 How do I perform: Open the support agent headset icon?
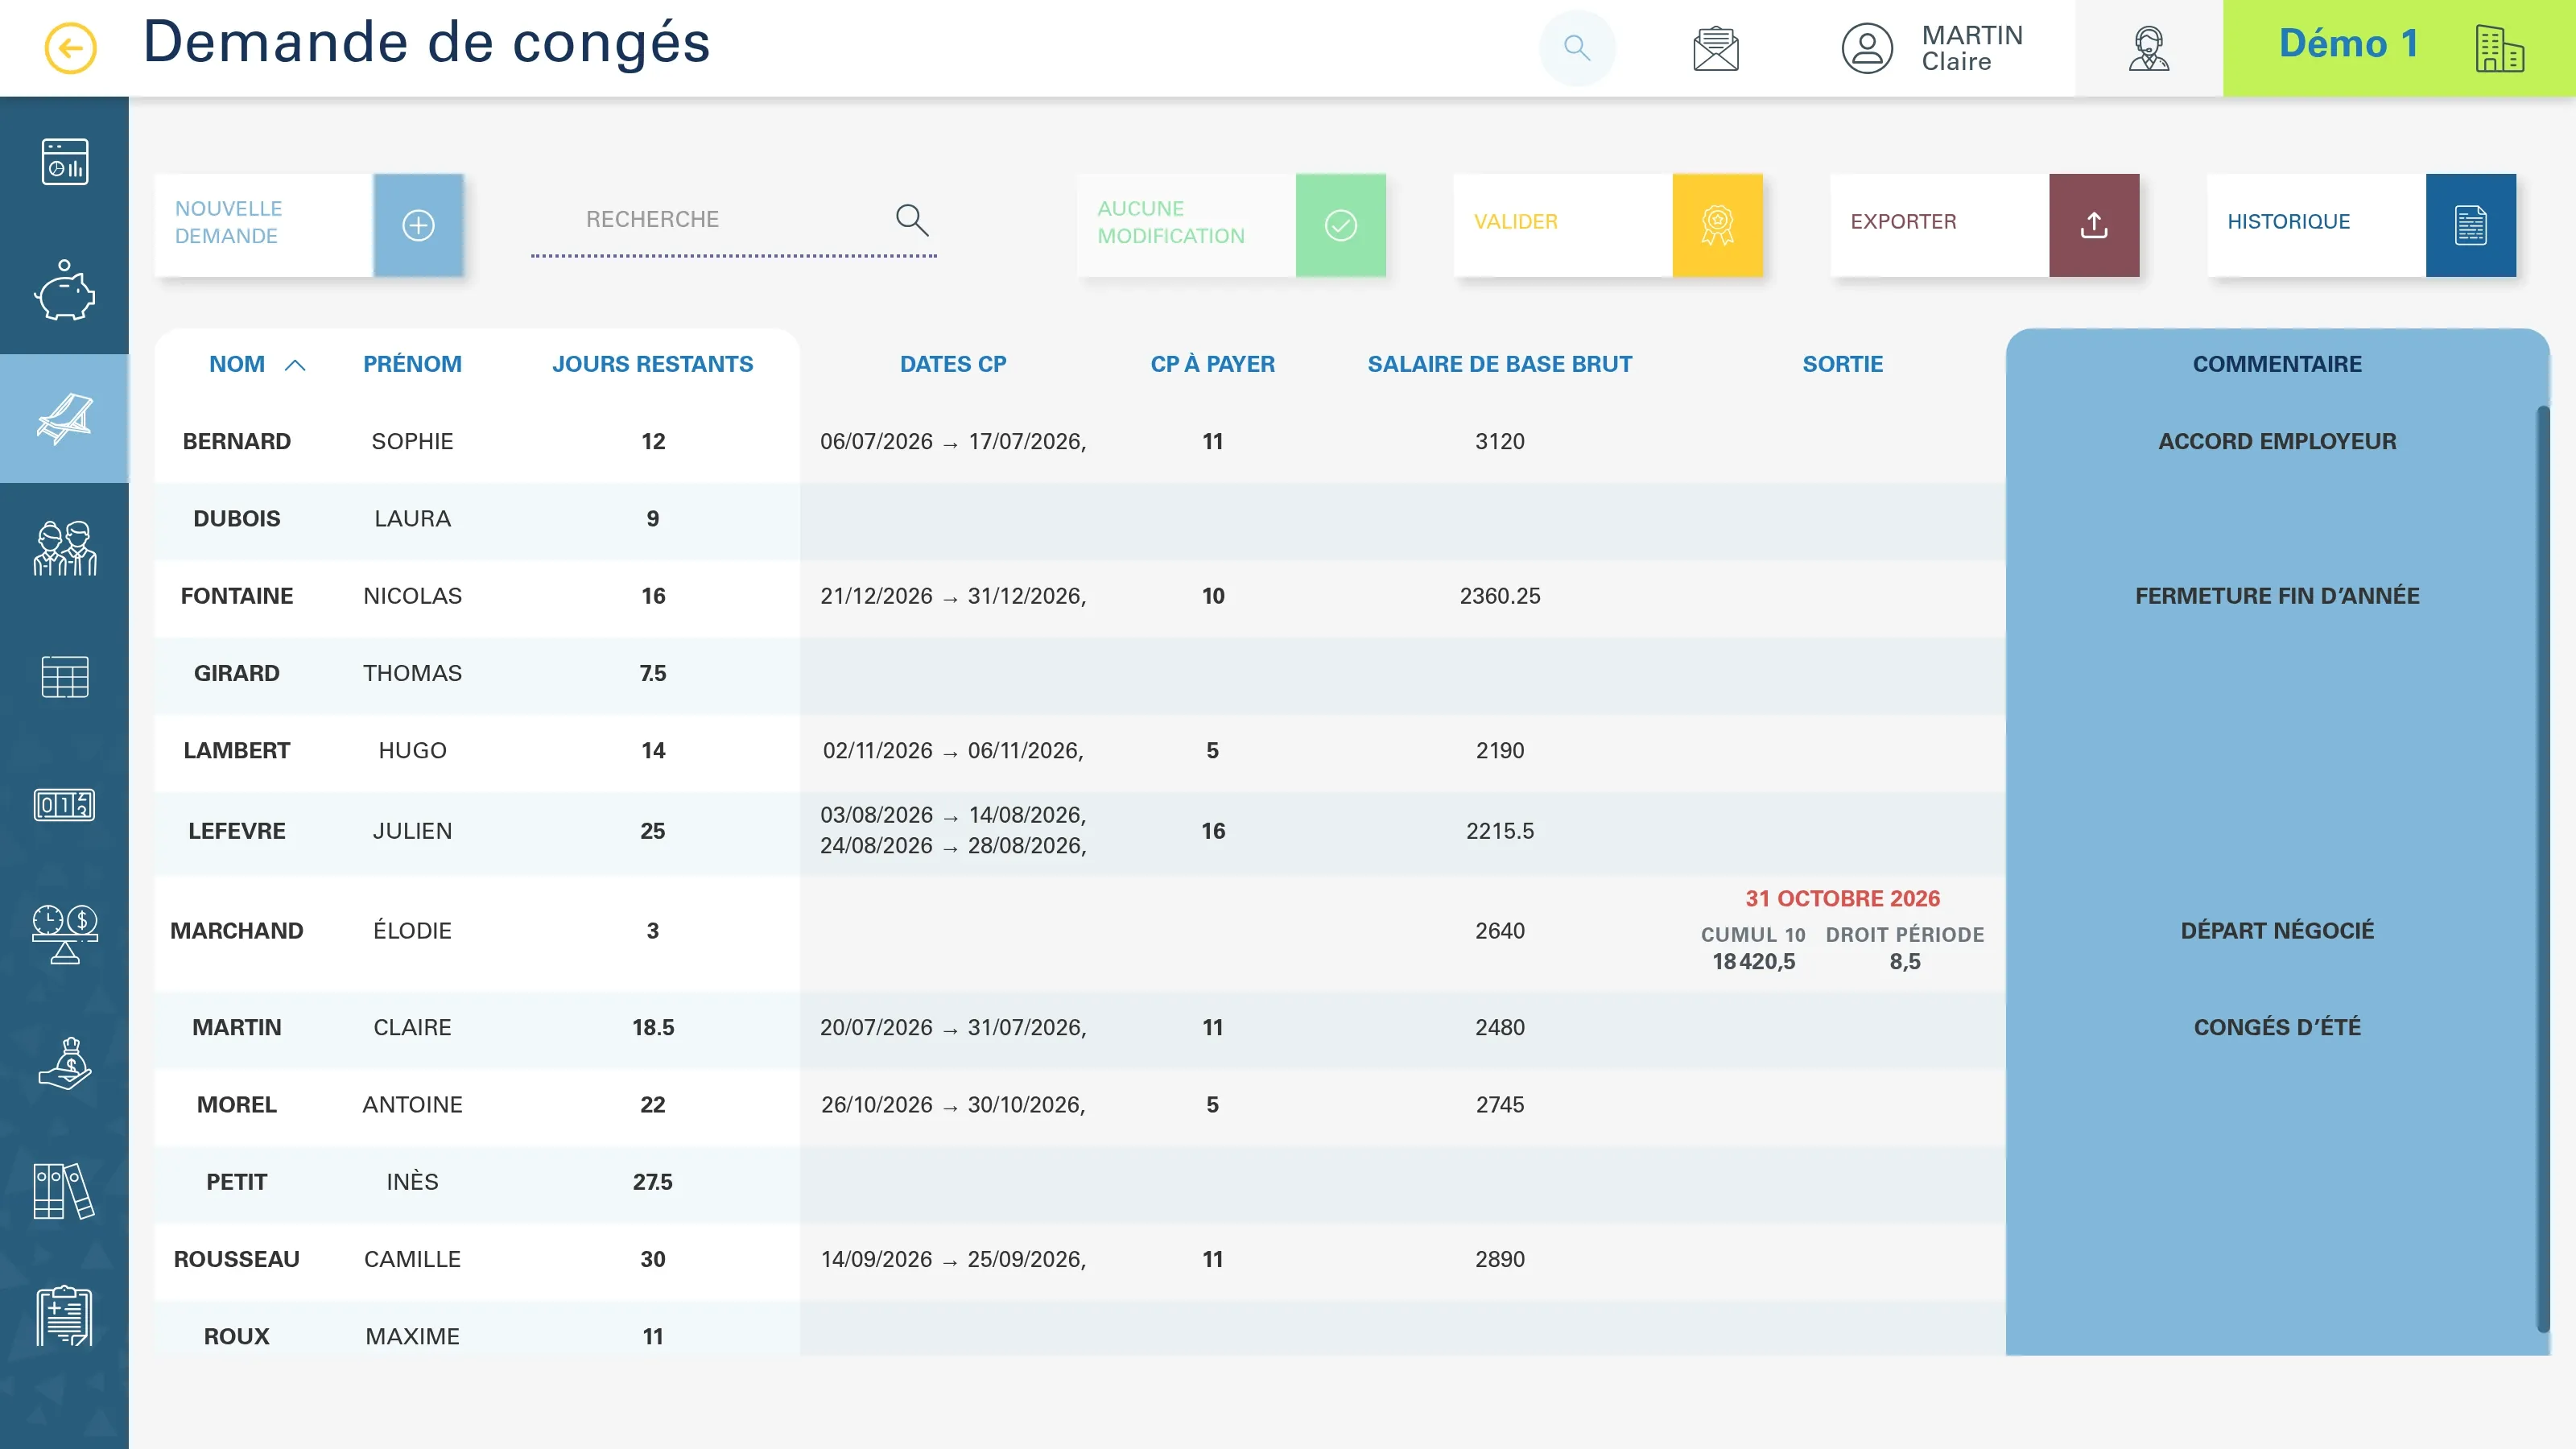point(2148,48)
